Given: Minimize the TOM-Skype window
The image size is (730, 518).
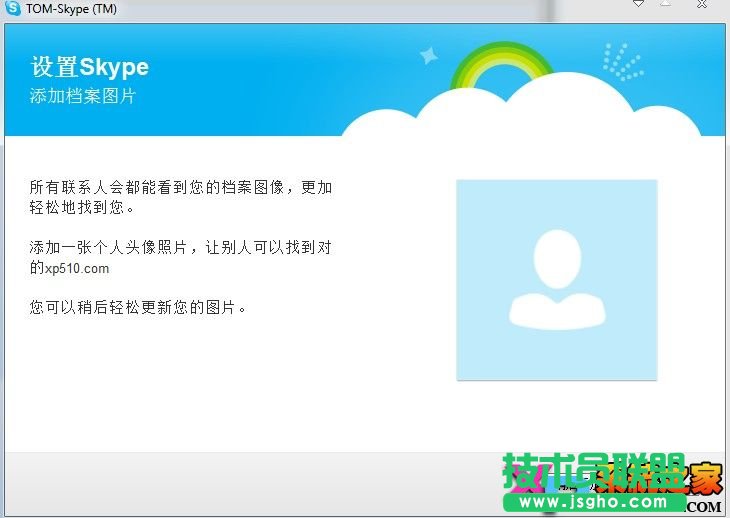Looking at the screenshot, I should [x=639, y=4].
